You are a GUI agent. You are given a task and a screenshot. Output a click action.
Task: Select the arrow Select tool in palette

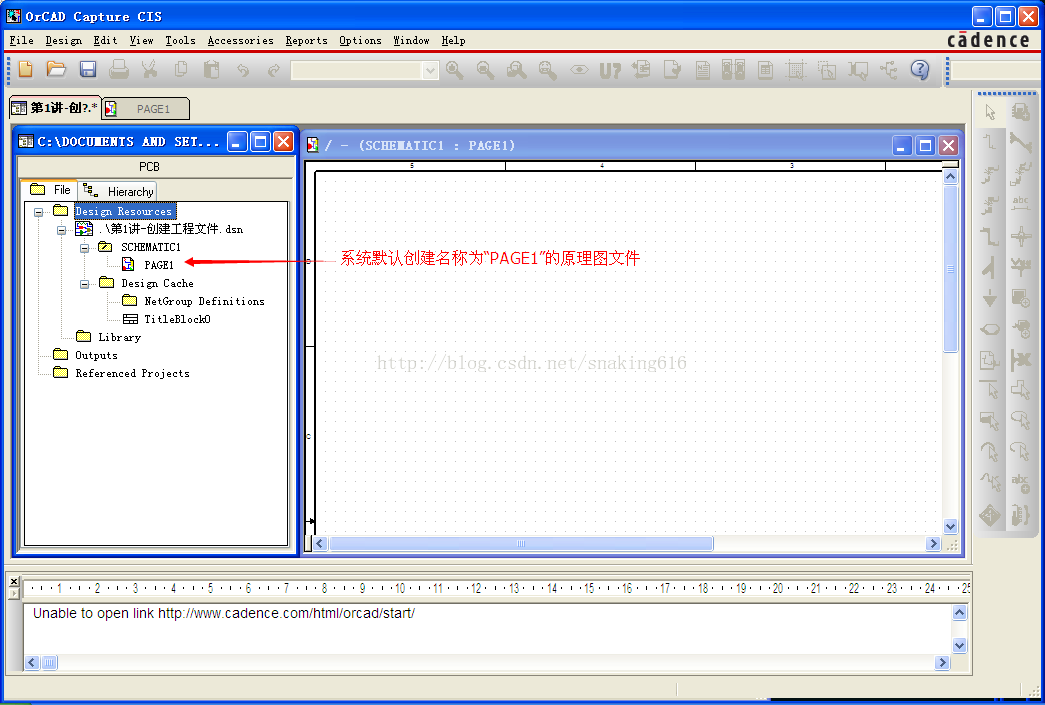point(990,112)
